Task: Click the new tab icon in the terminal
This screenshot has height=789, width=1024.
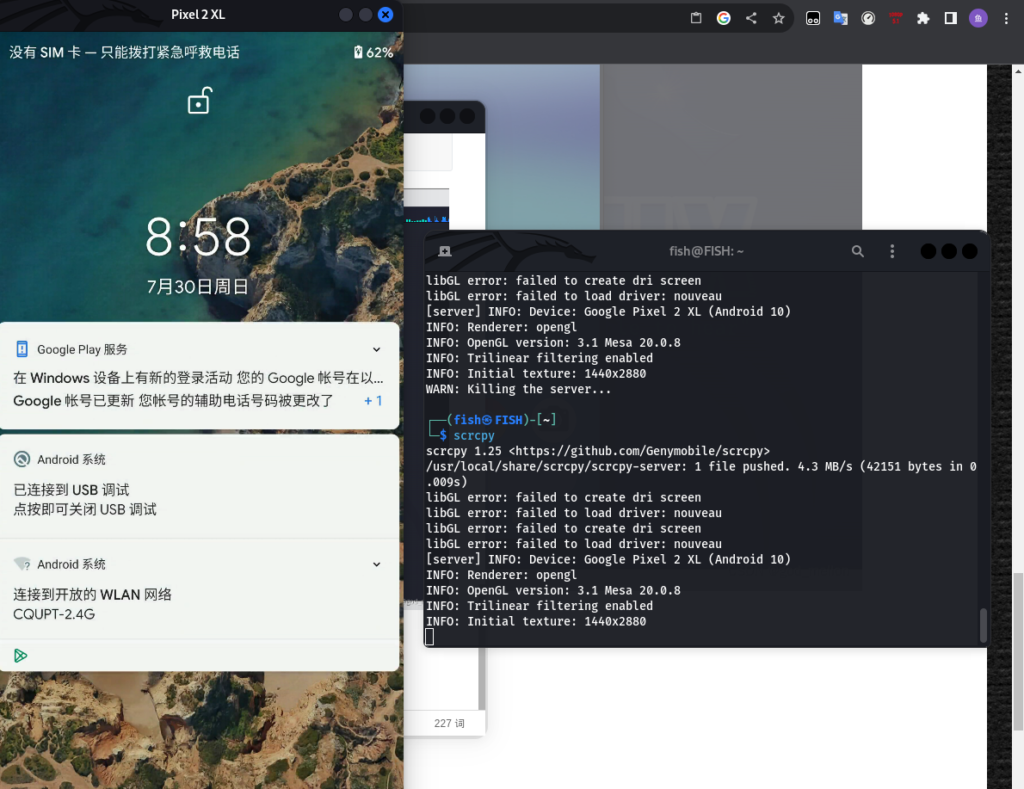Action: pyautogui.click(x=445, y=251)
